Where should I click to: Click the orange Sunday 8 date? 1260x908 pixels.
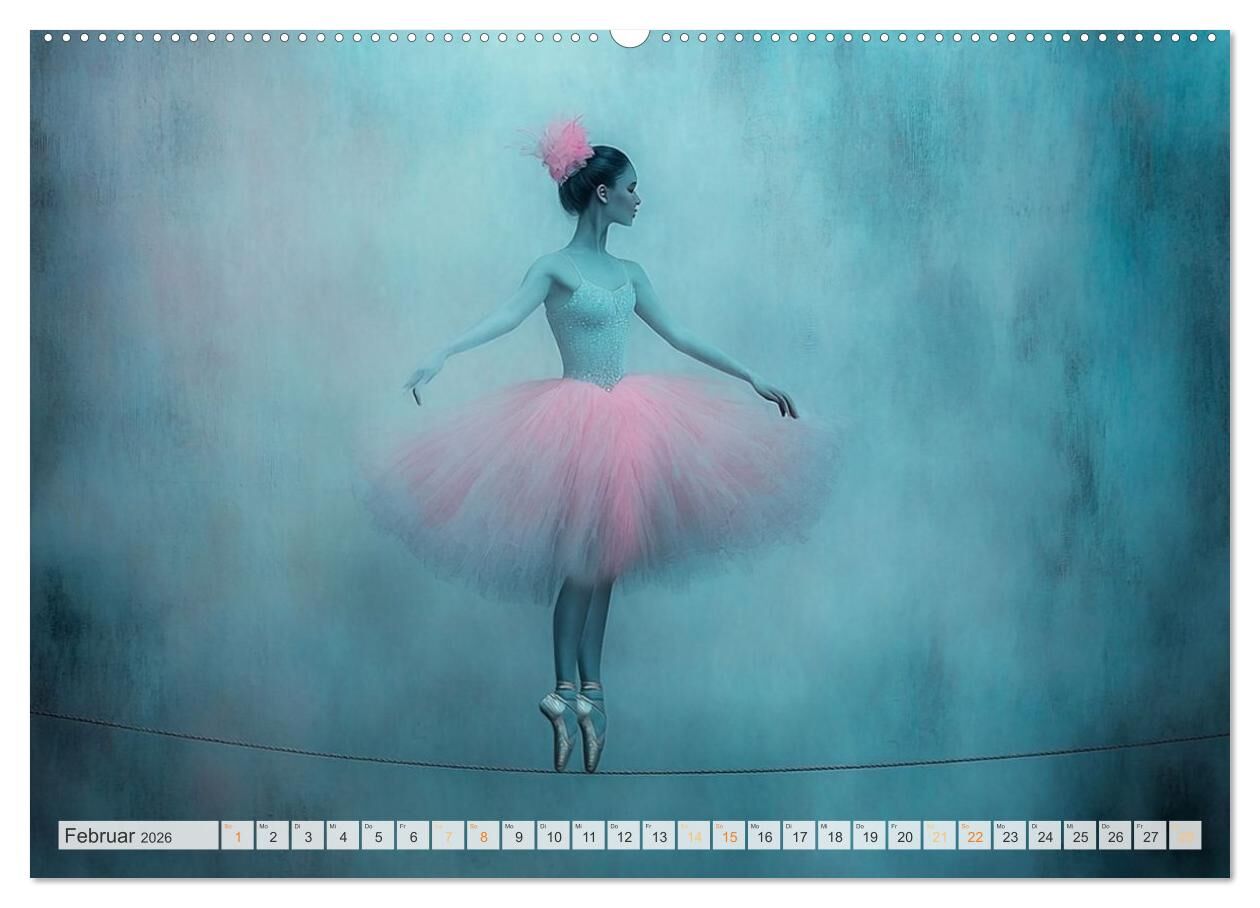coord(483,836)
